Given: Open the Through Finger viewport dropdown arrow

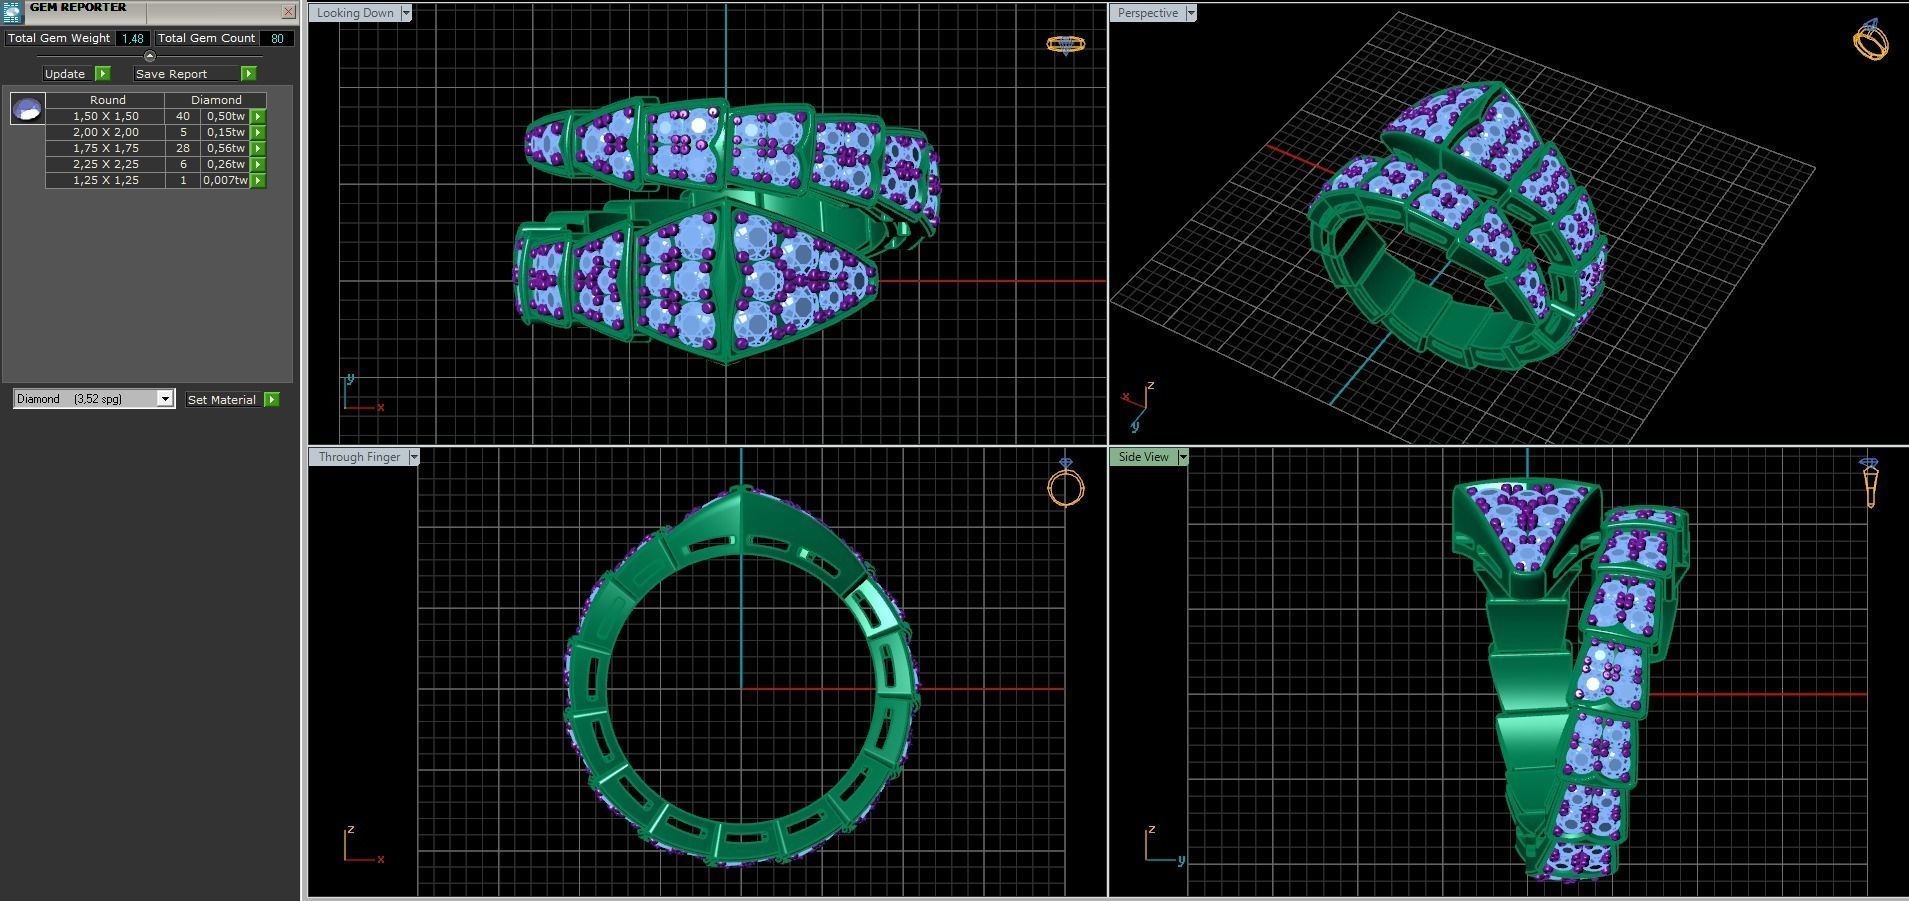Looking at the screenshot, I should click(414, 457).
